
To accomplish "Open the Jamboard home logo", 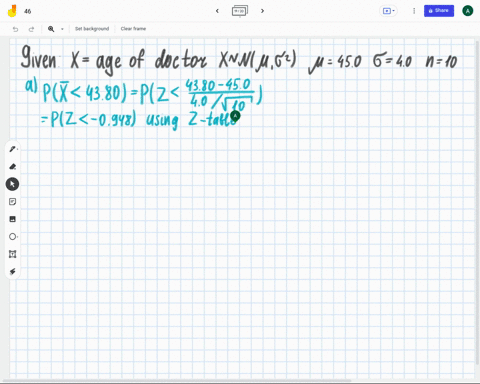I will pyautogui.click(x=12, y=11).
